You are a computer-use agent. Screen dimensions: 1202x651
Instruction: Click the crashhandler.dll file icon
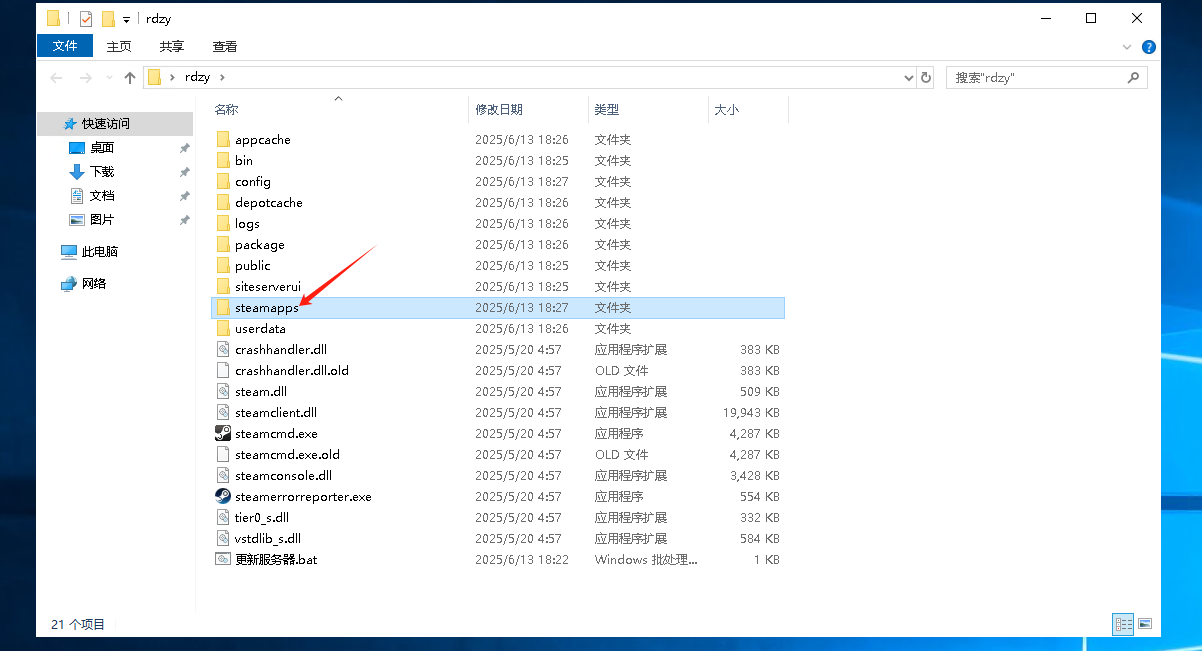[x=223, y=350]
